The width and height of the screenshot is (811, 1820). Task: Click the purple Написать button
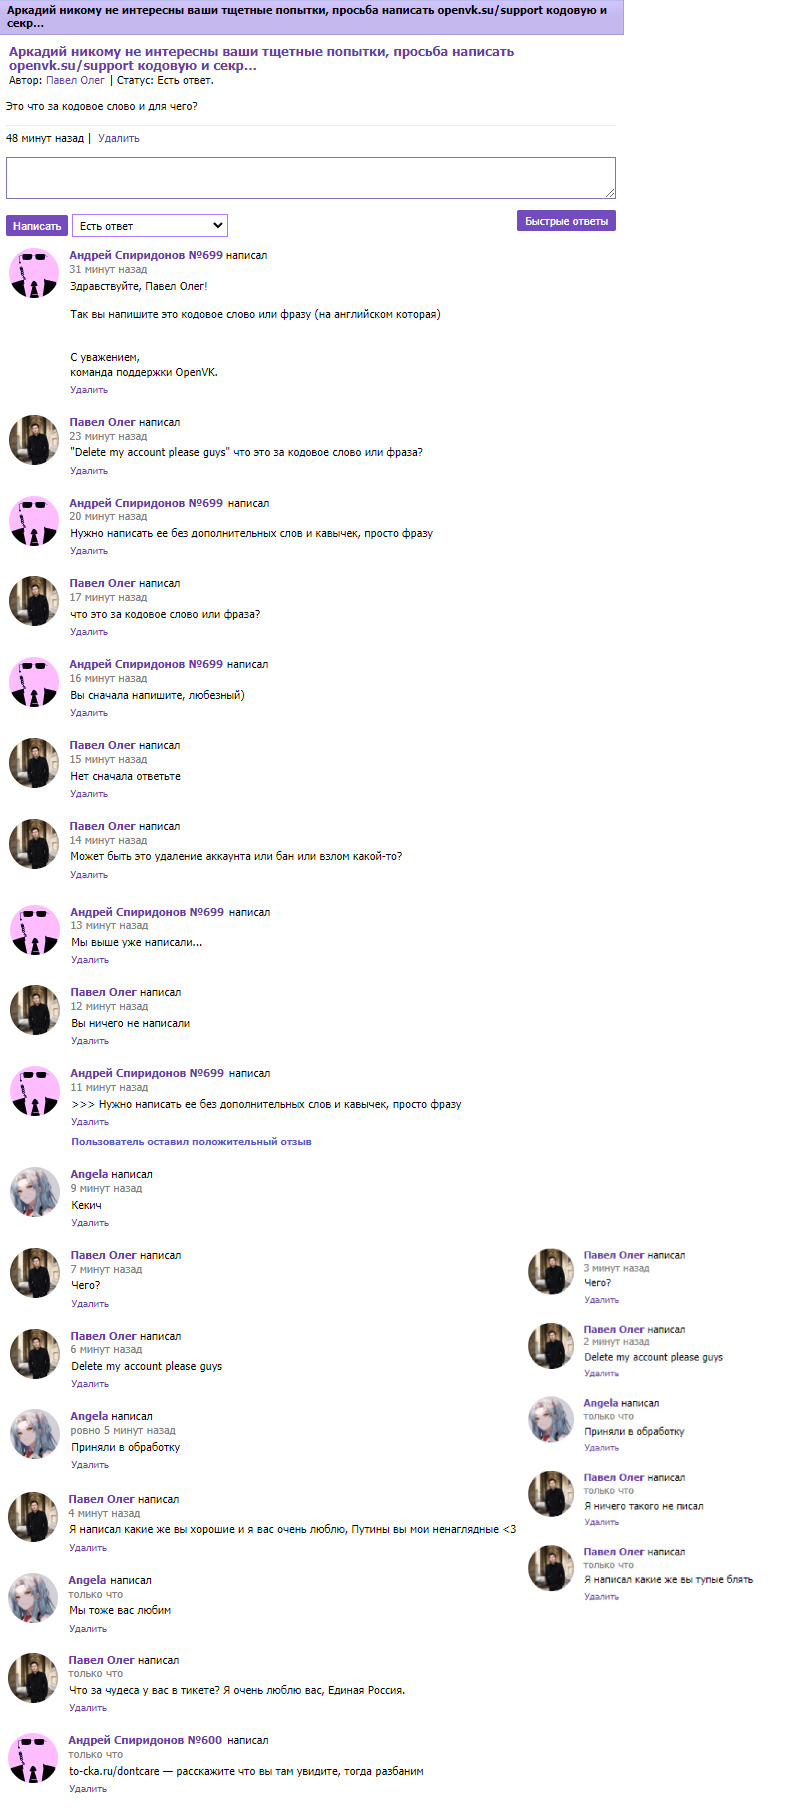(37, 226)
